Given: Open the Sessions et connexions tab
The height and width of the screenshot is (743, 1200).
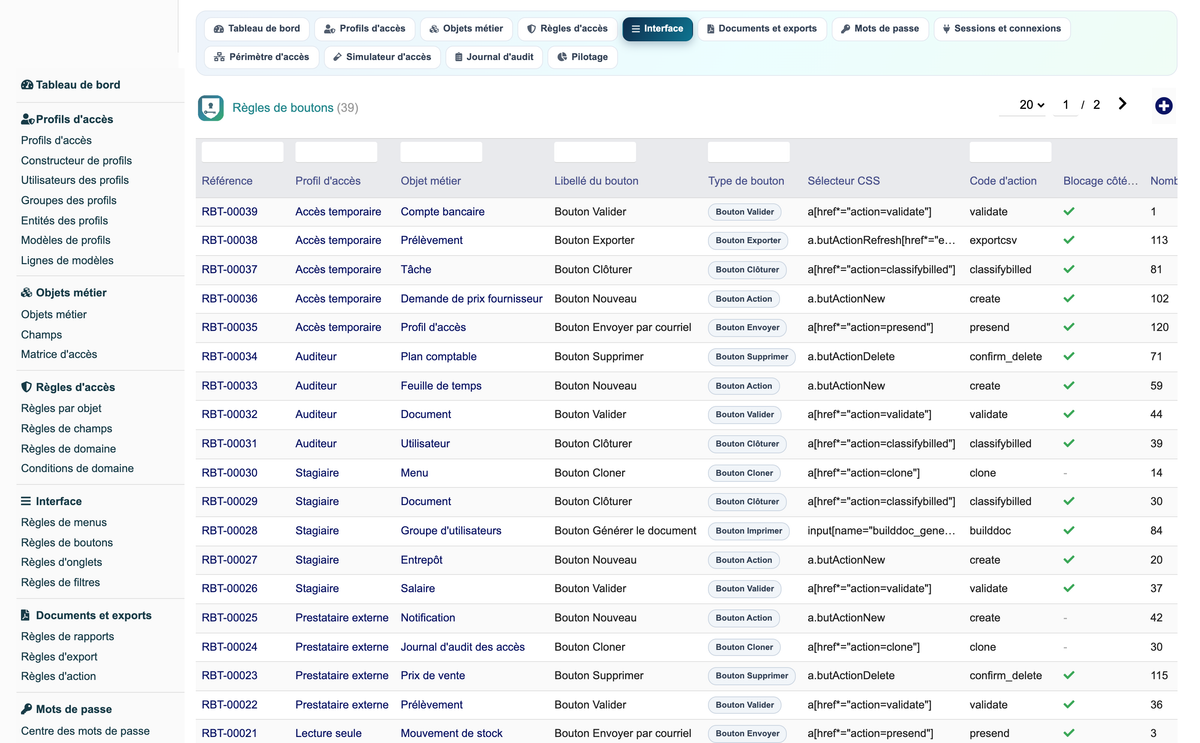Looking at the screenshot, I should click(x=1002, y=29).
